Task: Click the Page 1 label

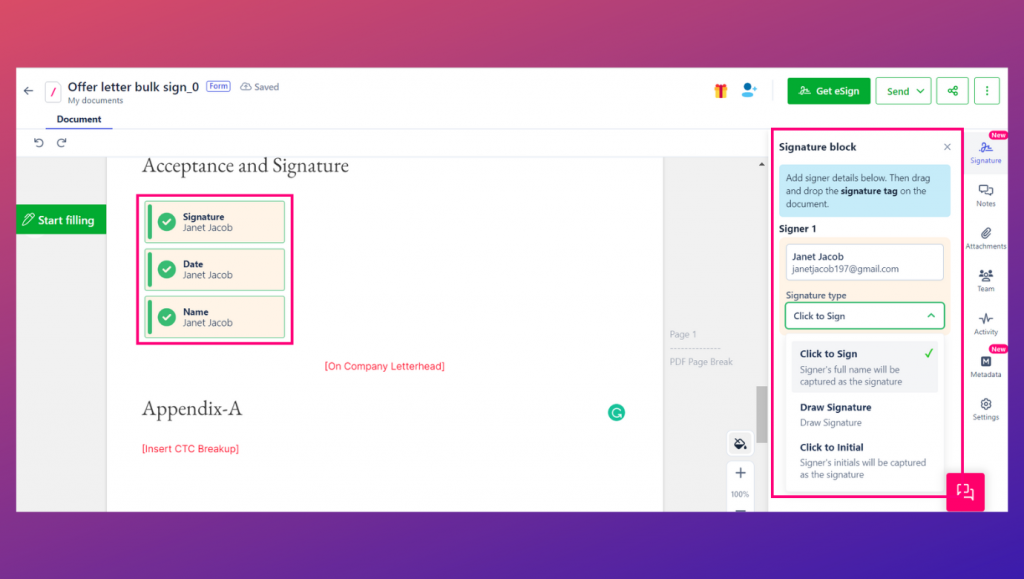Action: pos(682,334)
